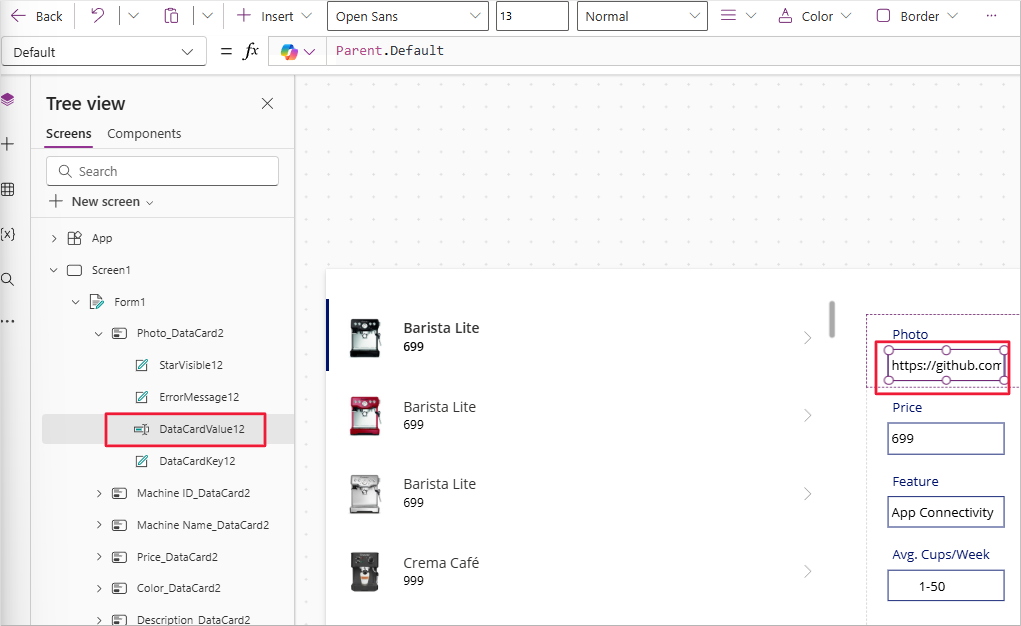This screenshot has width=1021, height=626.
Task: Open the Normal font weight dropdown
Action: (642, 16)
